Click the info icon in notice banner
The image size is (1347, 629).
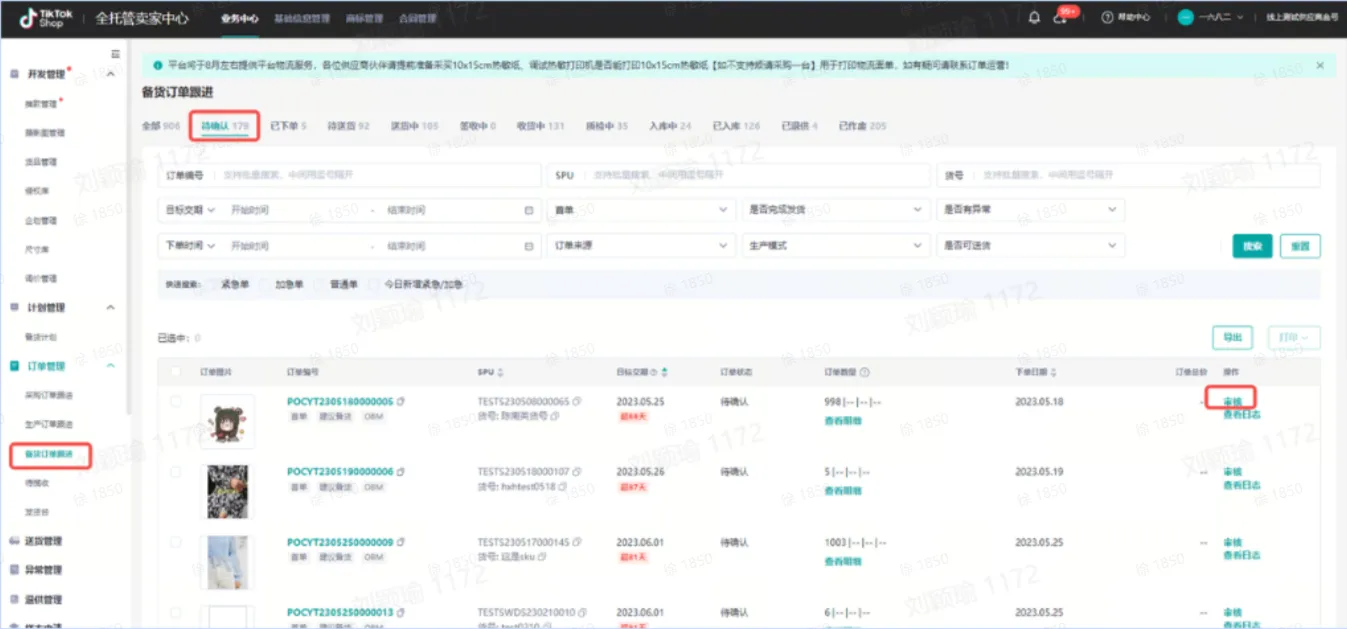[158, 65]
